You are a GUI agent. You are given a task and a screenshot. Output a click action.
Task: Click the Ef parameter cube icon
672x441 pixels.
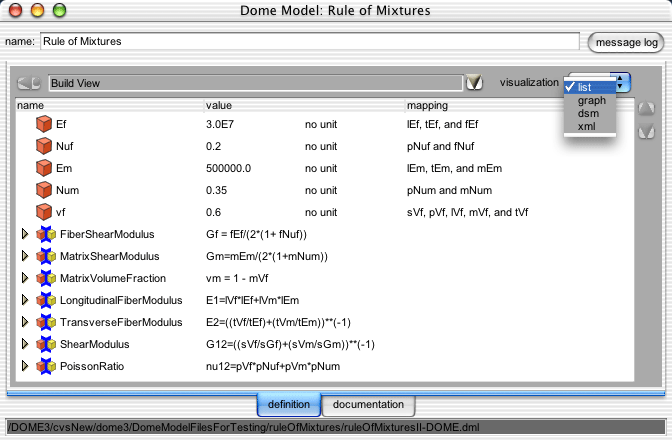(44, 124)
